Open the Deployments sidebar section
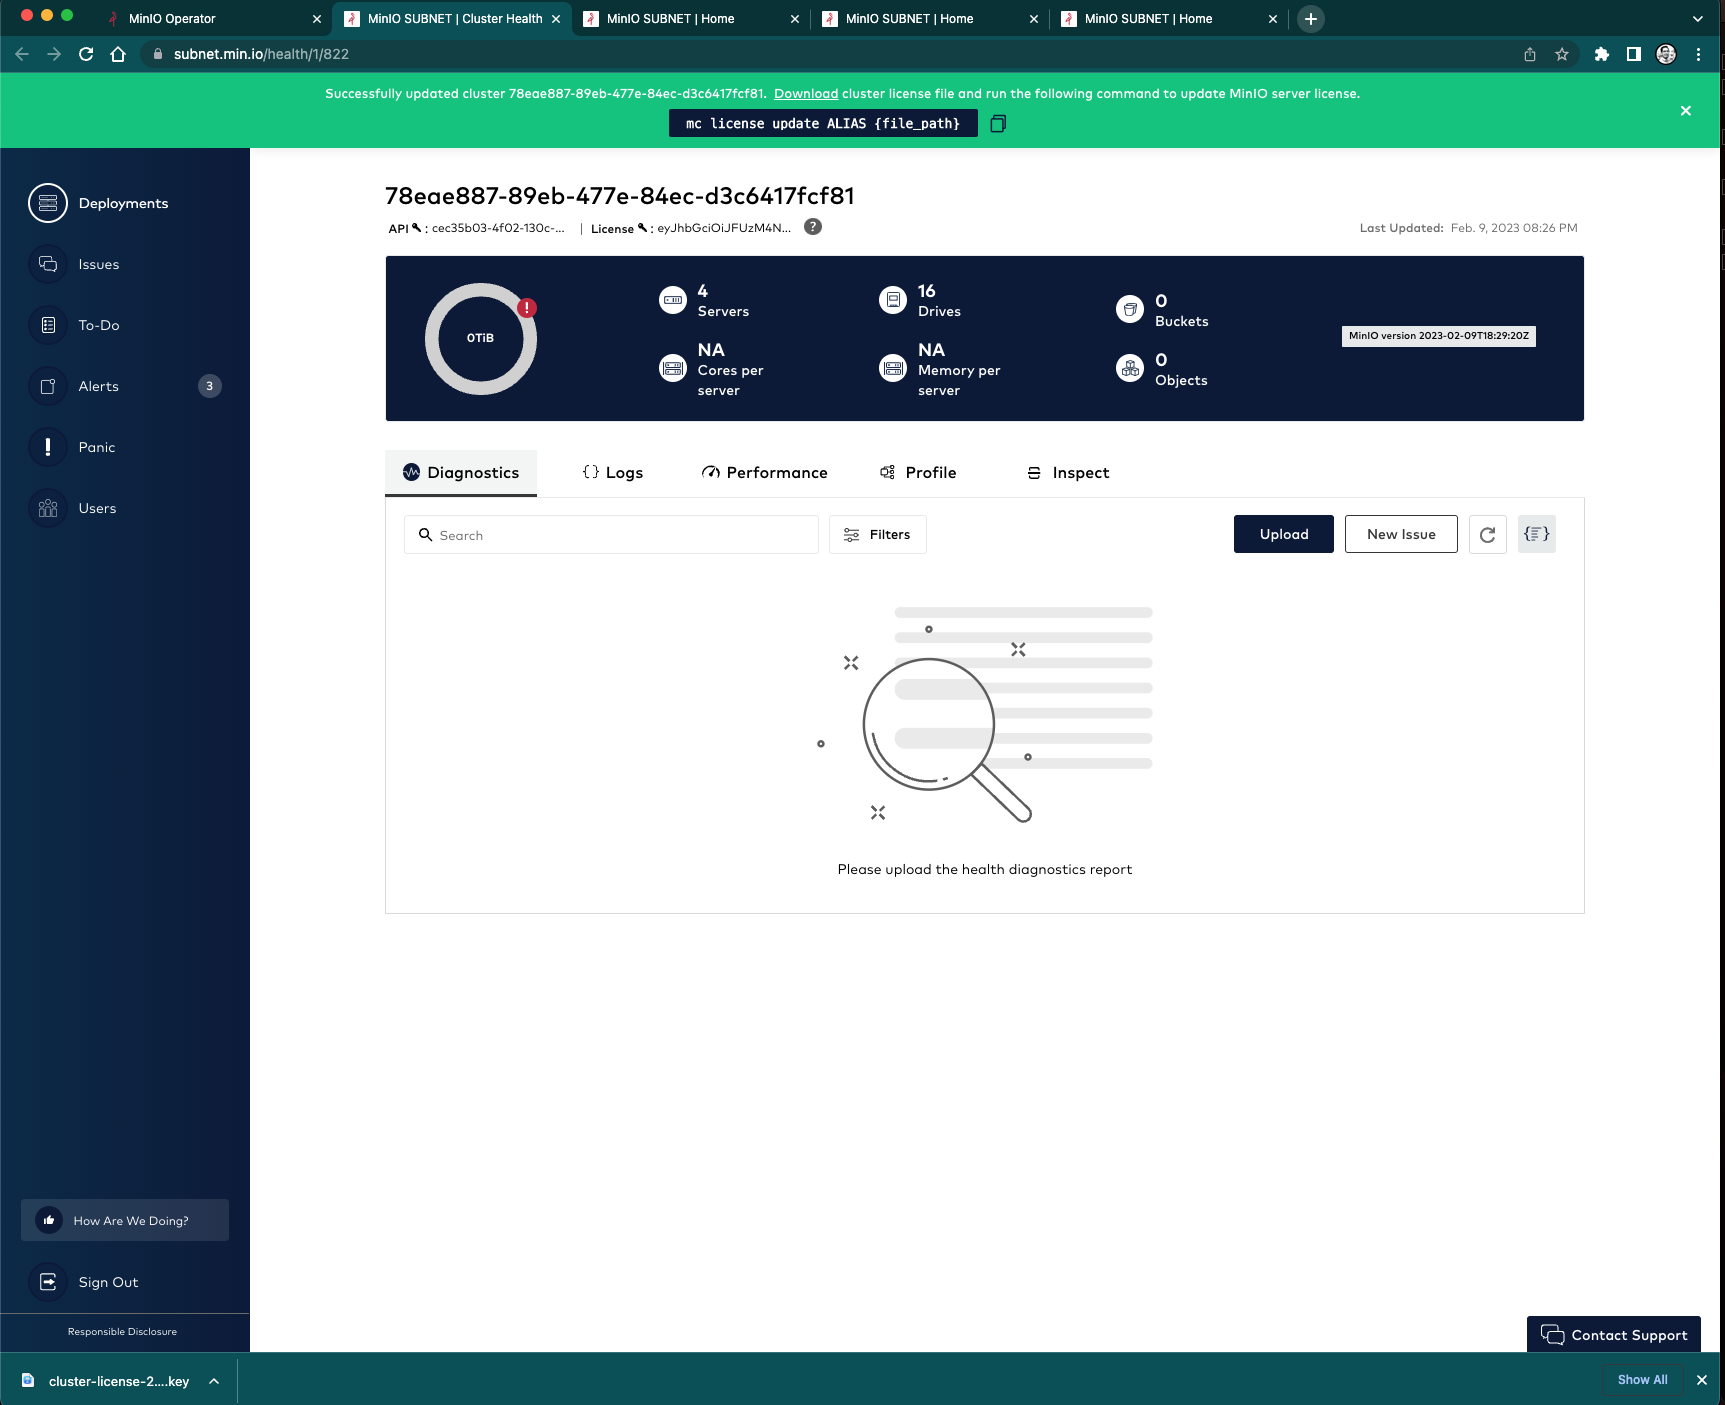1725x1405 pixels. point(98,203)
